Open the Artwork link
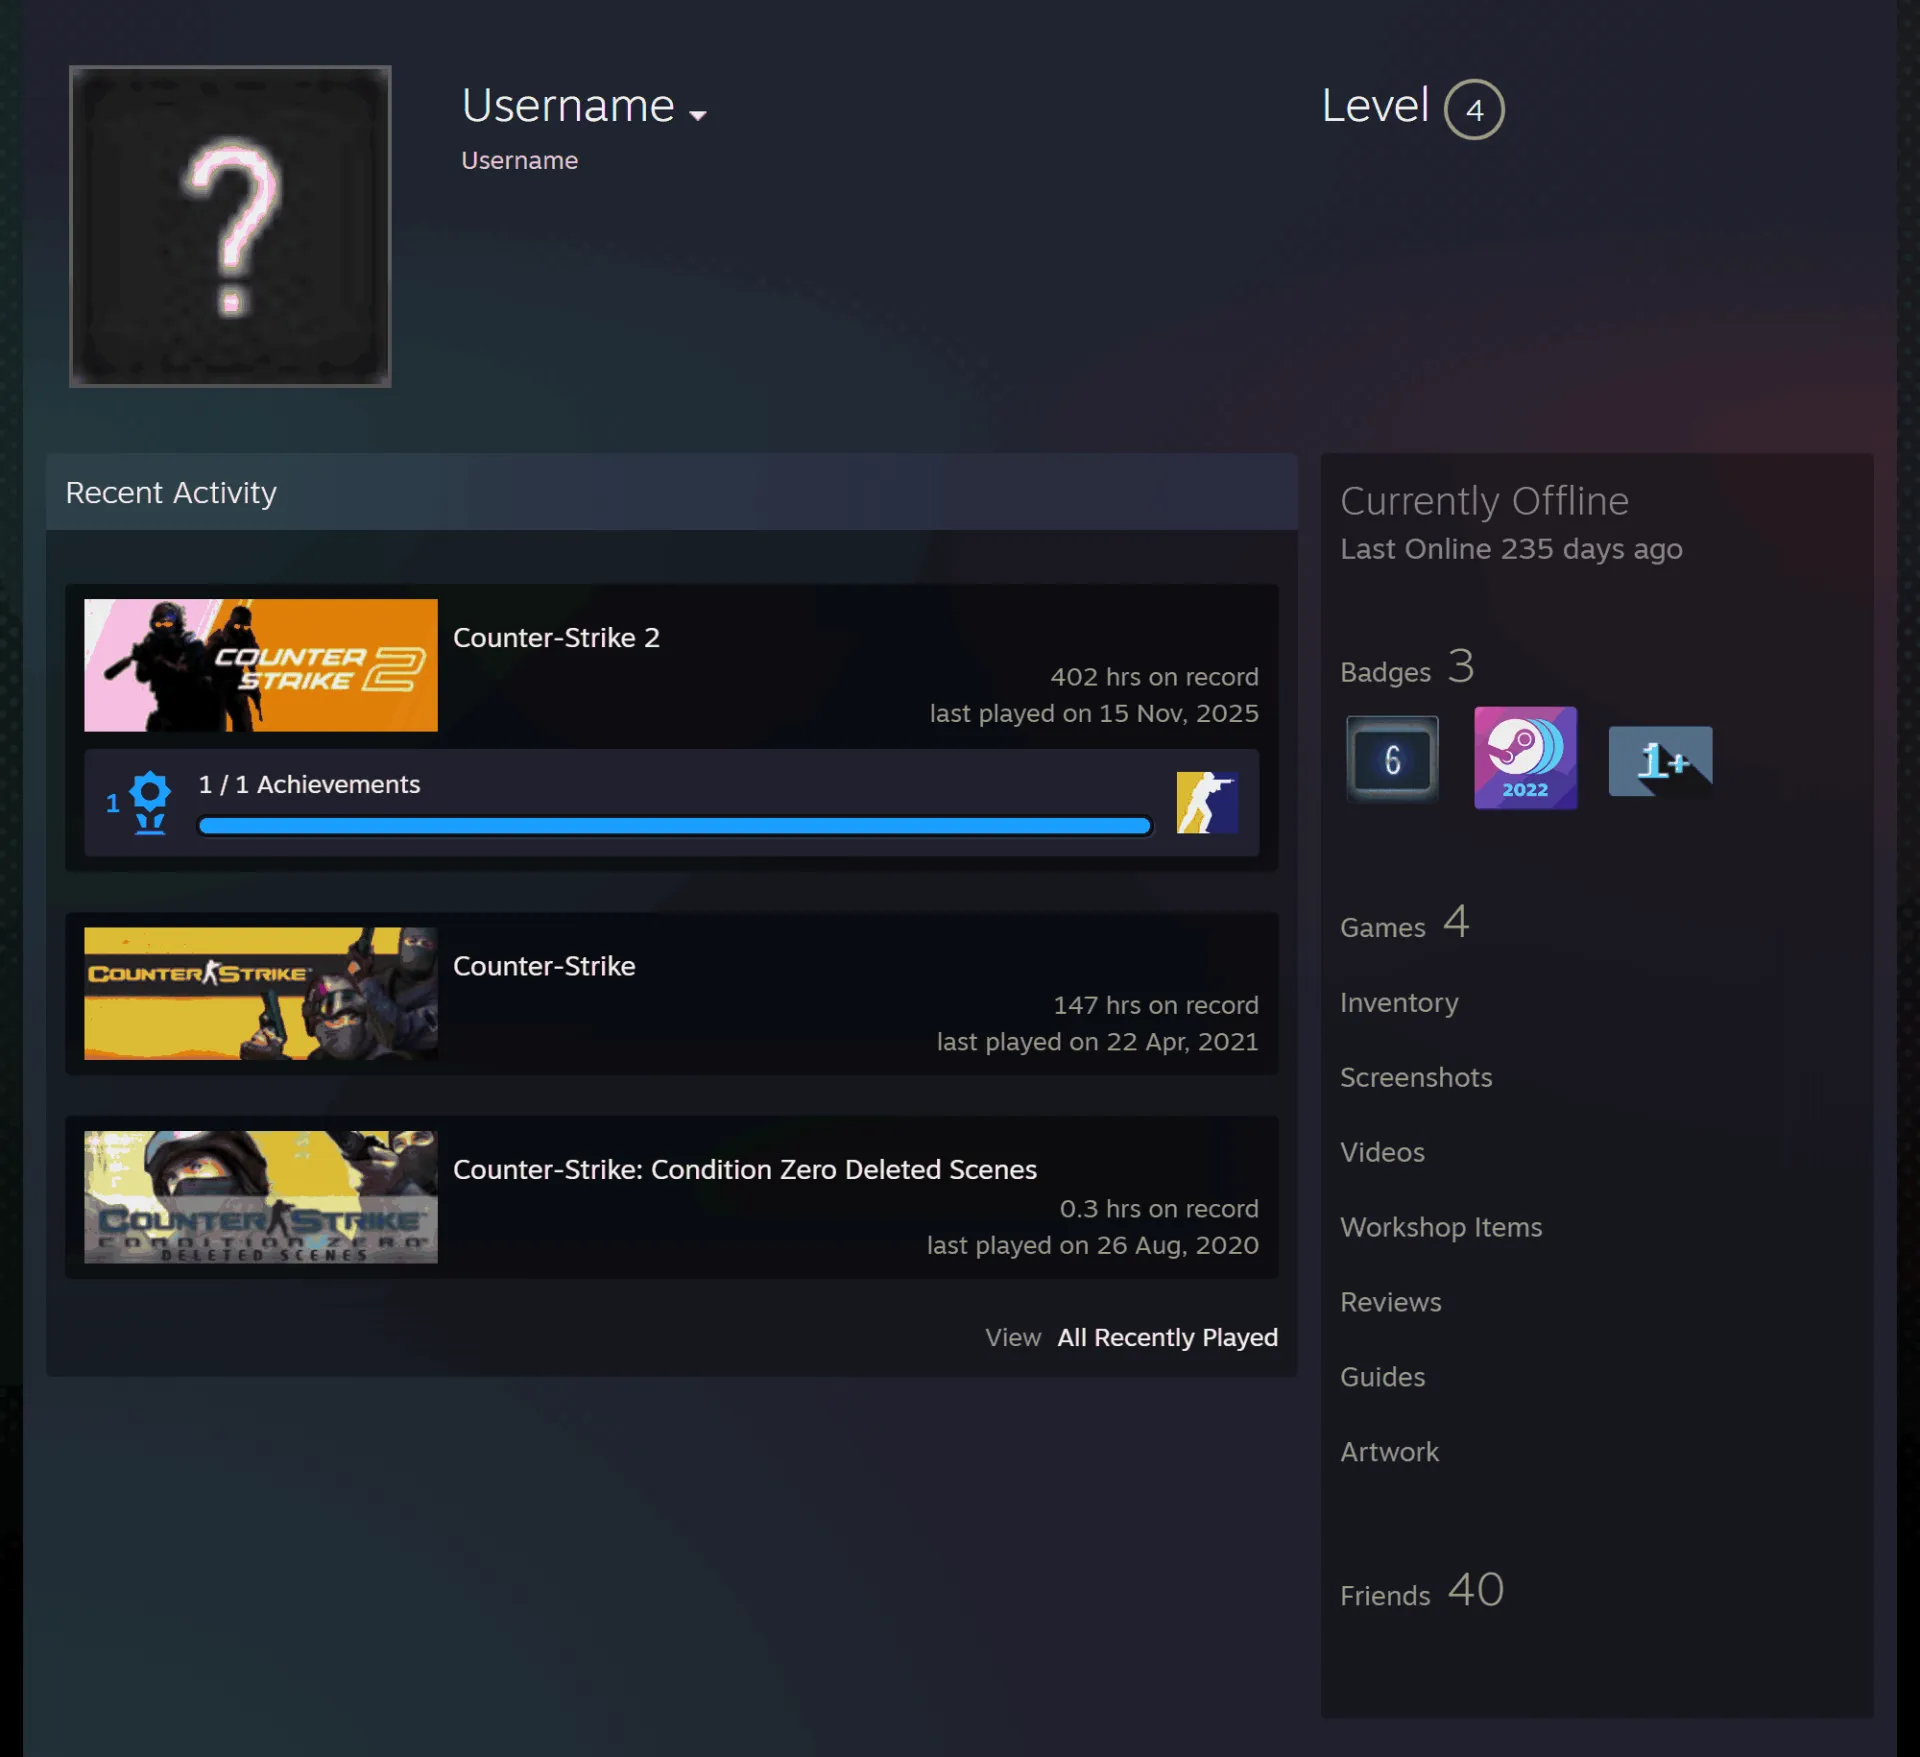1920x1757 pixels. coord(1389,1452)
